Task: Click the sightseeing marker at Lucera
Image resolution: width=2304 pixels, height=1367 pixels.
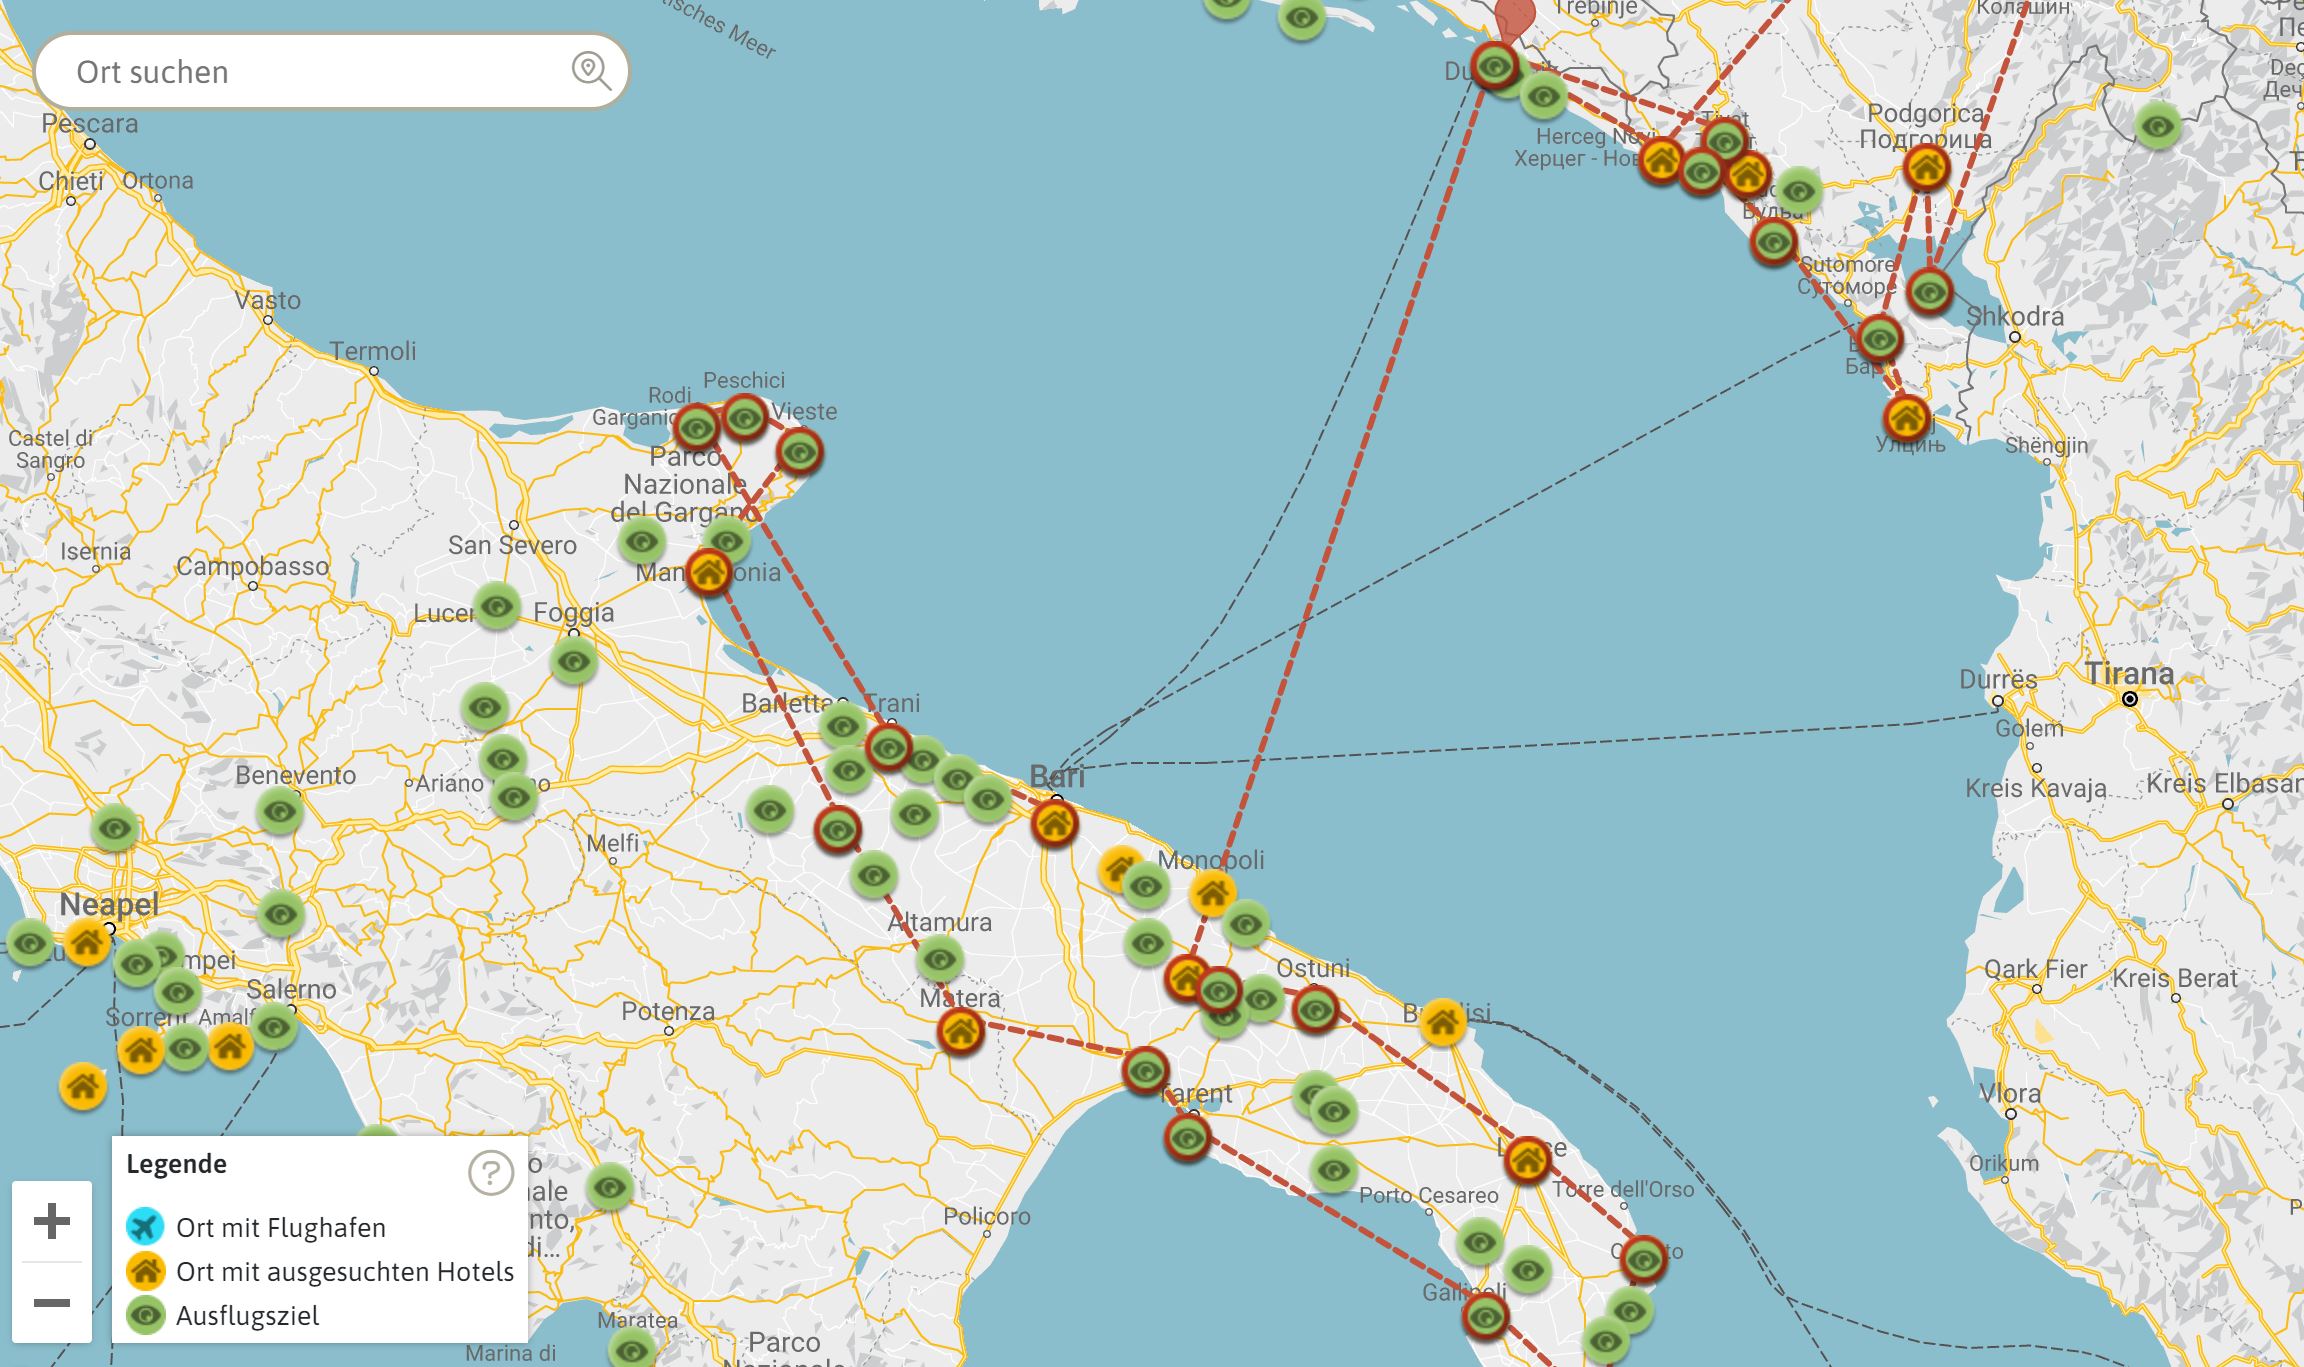Action: point(497,606)
